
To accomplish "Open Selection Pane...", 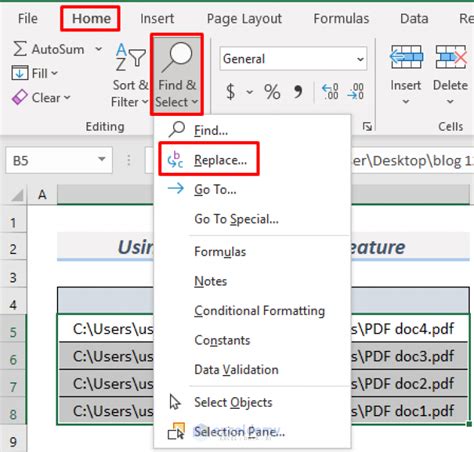I will point(252,432).
